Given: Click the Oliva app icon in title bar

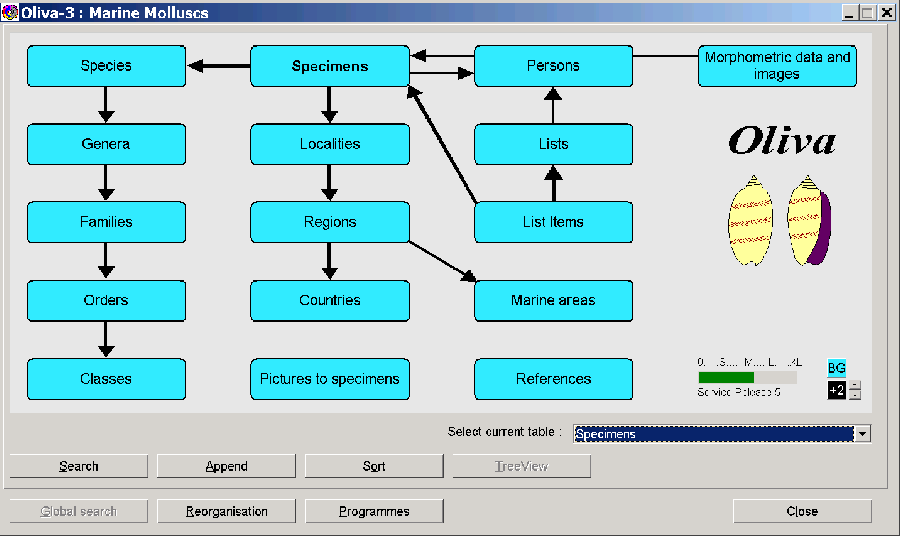Looking at the screenshot, I should pos(9,12).
